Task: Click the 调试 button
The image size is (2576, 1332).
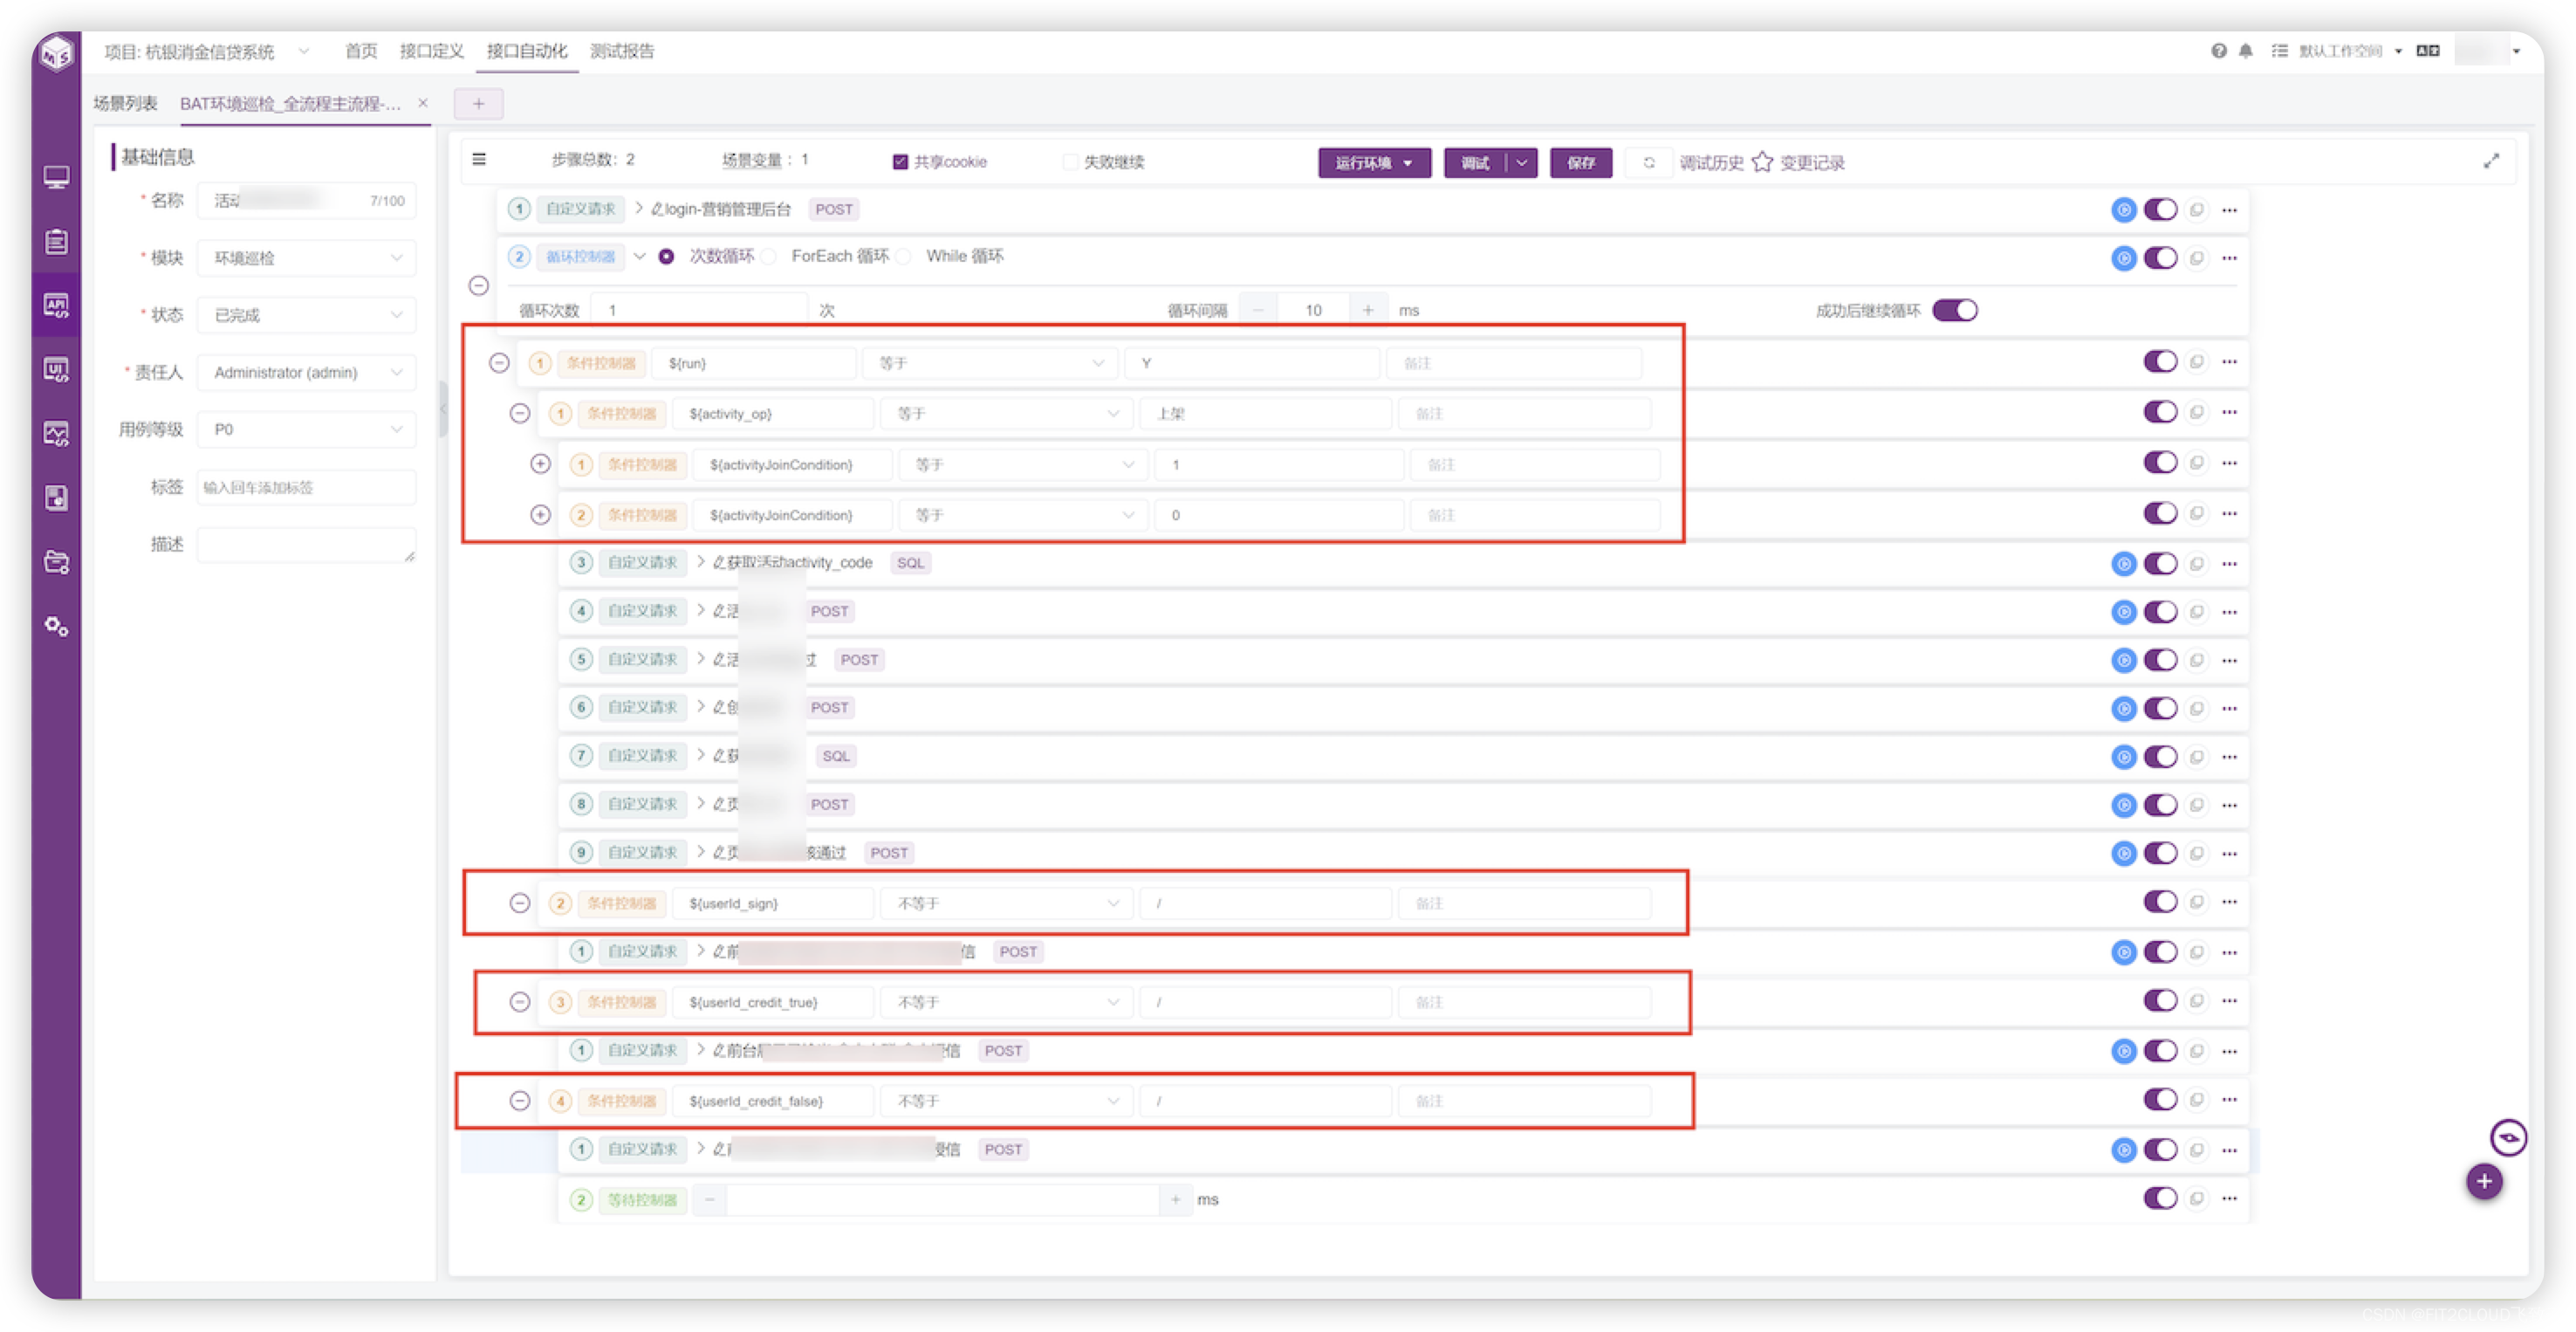Action: tap(1475, 163)
